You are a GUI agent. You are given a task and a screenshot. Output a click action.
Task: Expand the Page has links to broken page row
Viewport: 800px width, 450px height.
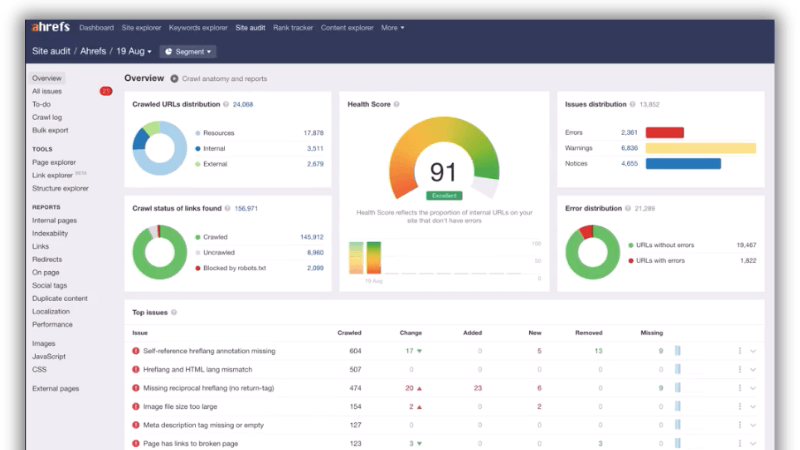tap(753, 444)
